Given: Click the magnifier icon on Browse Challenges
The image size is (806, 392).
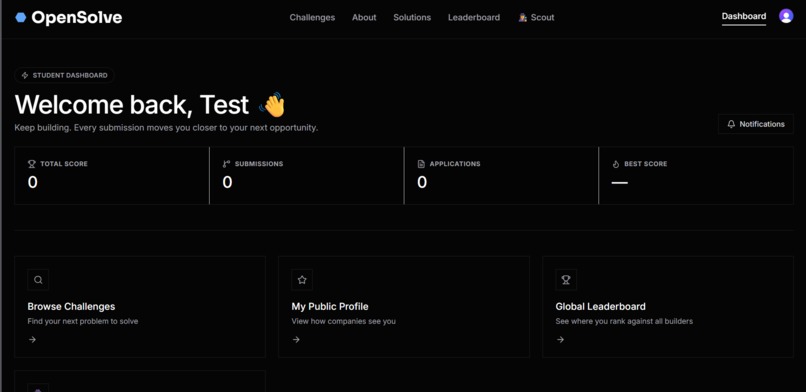Looking at the screenshot, I should [x=38, y=280].
